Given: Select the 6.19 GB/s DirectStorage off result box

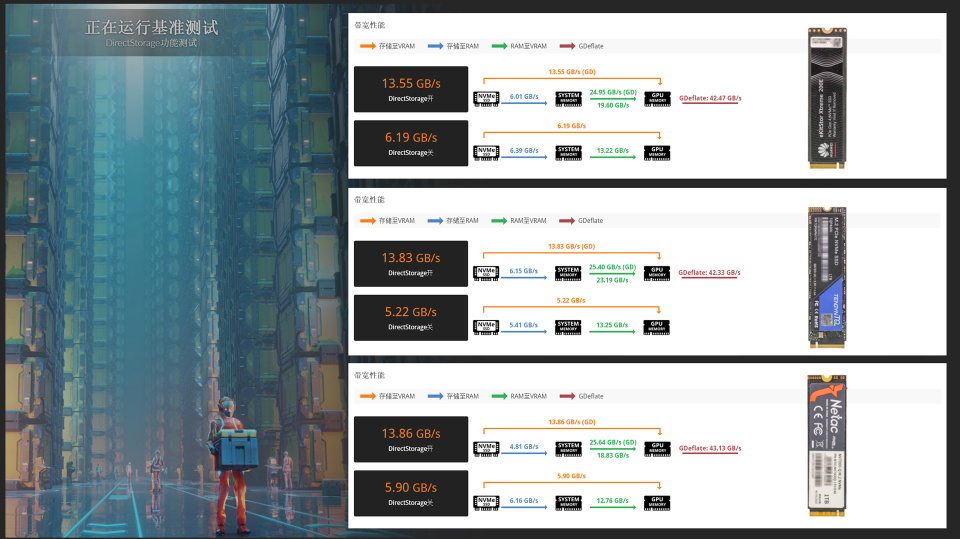Looking at the screenshot, I should [x=411, y=143].
